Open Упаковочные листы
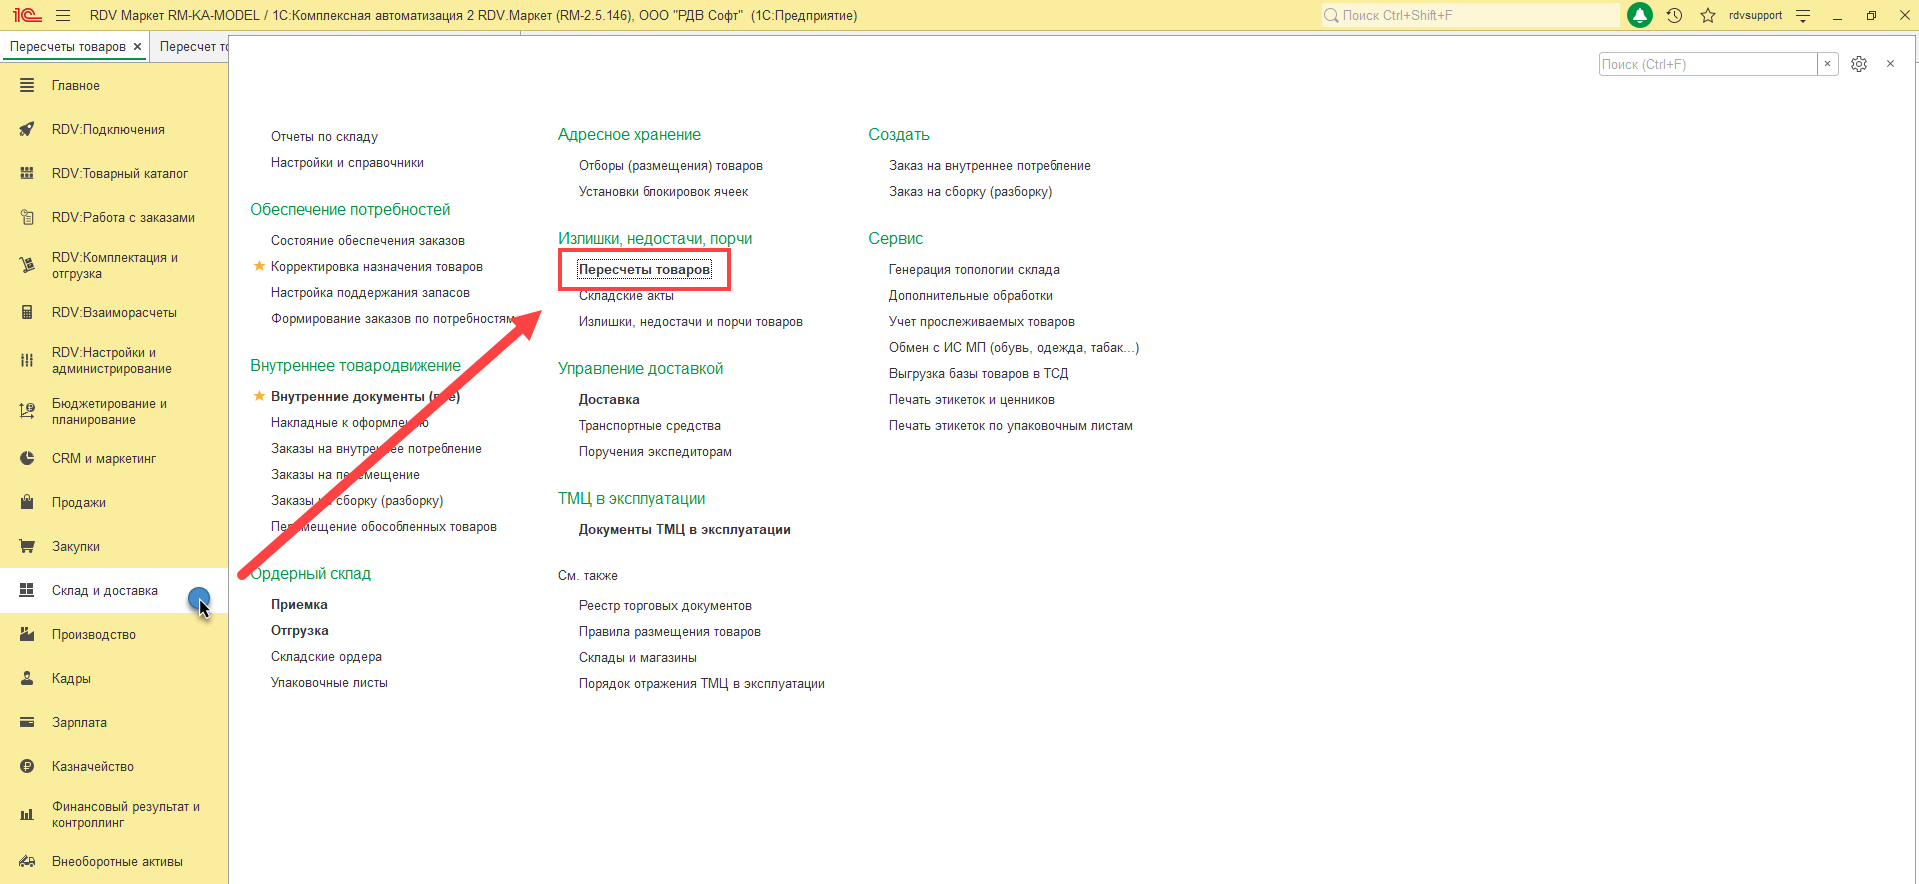The width and height of the screenshot is (1919, 884). 329,683
